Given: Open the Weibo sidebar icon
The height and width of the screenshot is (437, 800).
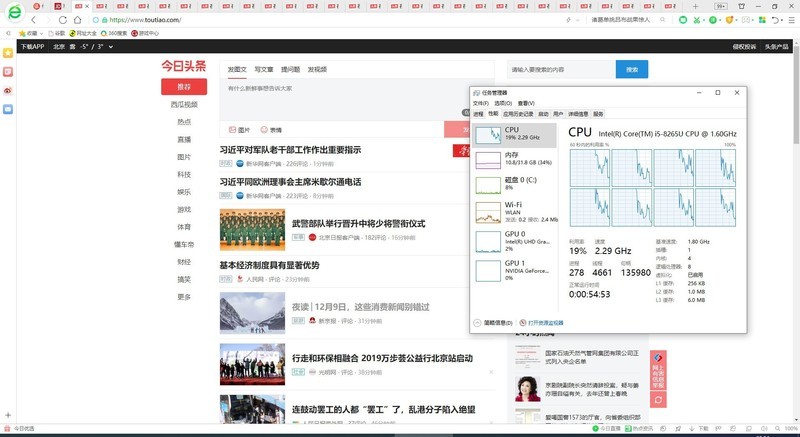Looking at the screenshot, I should pyautogui.click(x=8, y=91).
